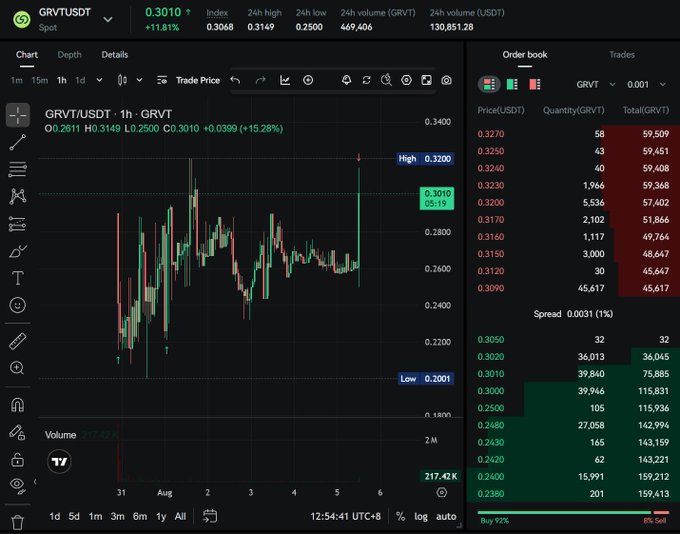Click the TradingView logo badge
Image resolution: width=680 pixels, height=534 pixels.
click(x=59, y=461)
